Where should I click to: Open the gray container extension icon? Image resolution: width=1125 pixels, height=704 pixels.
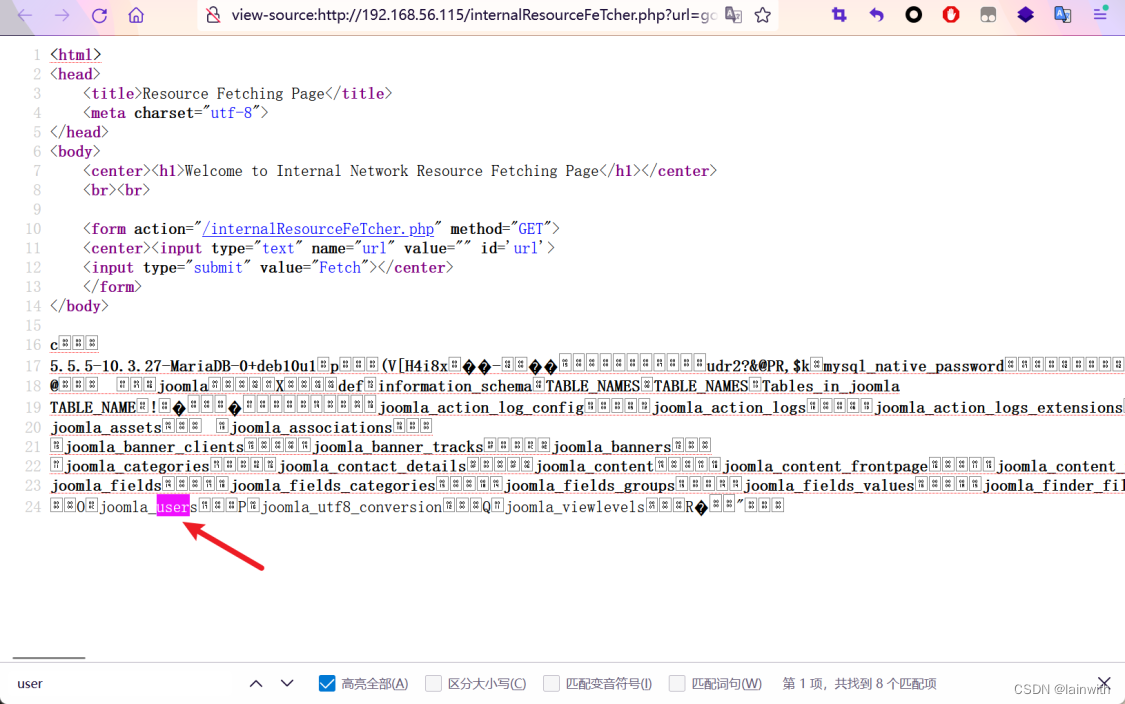click(x=988, y=14)
